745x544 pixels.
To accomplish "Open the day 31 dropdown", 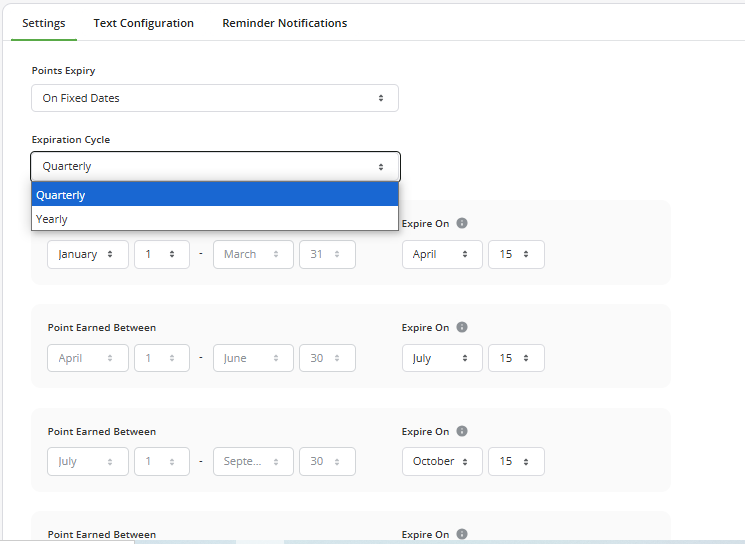I will 327,254.
